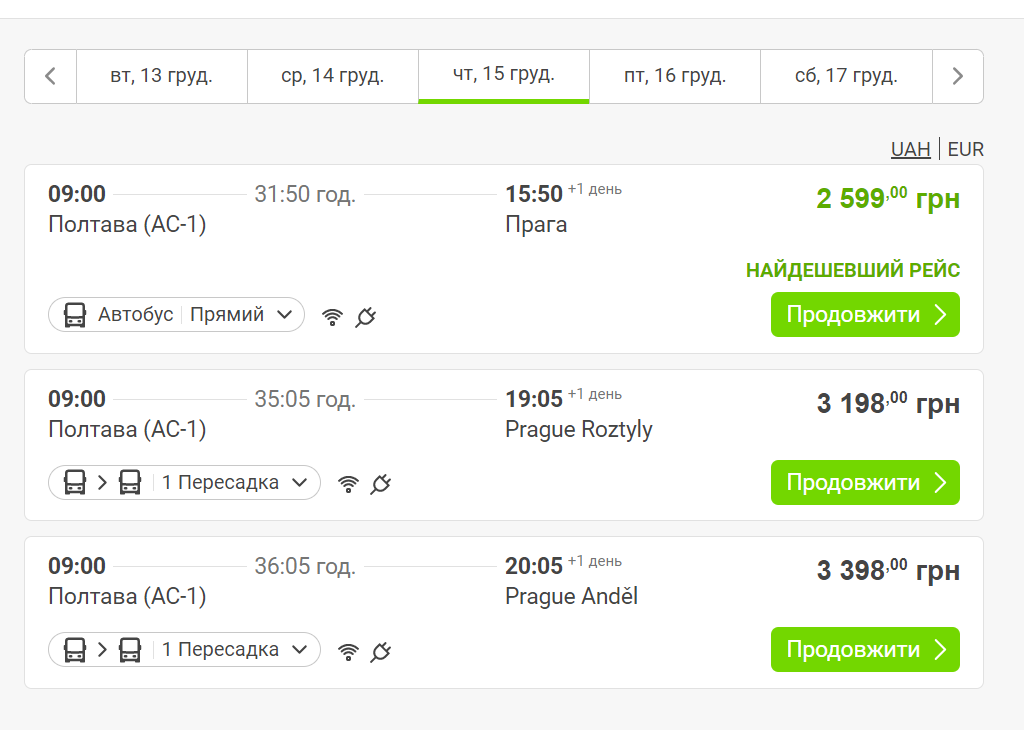1024x730 pixels.
Task: Switch currency to EUR
Action: [965, 150]
